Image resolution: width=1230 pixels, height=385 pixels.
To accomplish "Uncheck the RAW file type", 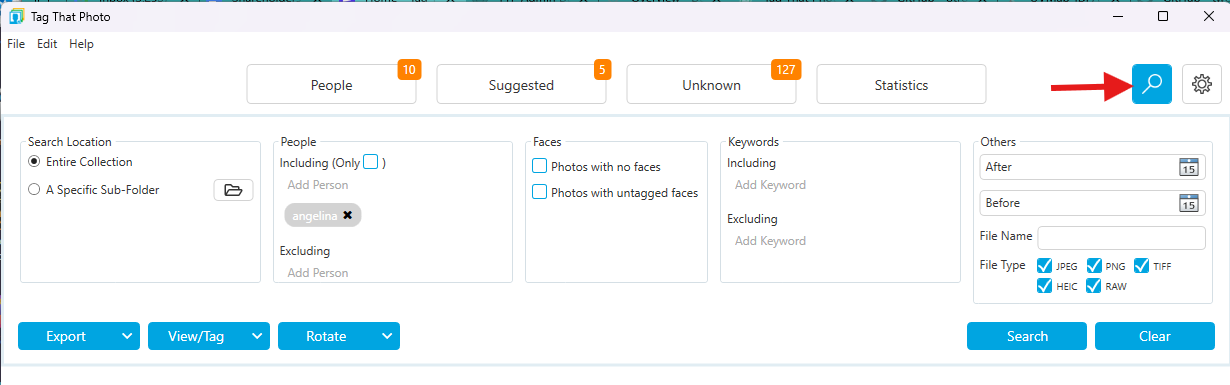I will 1094,286.
